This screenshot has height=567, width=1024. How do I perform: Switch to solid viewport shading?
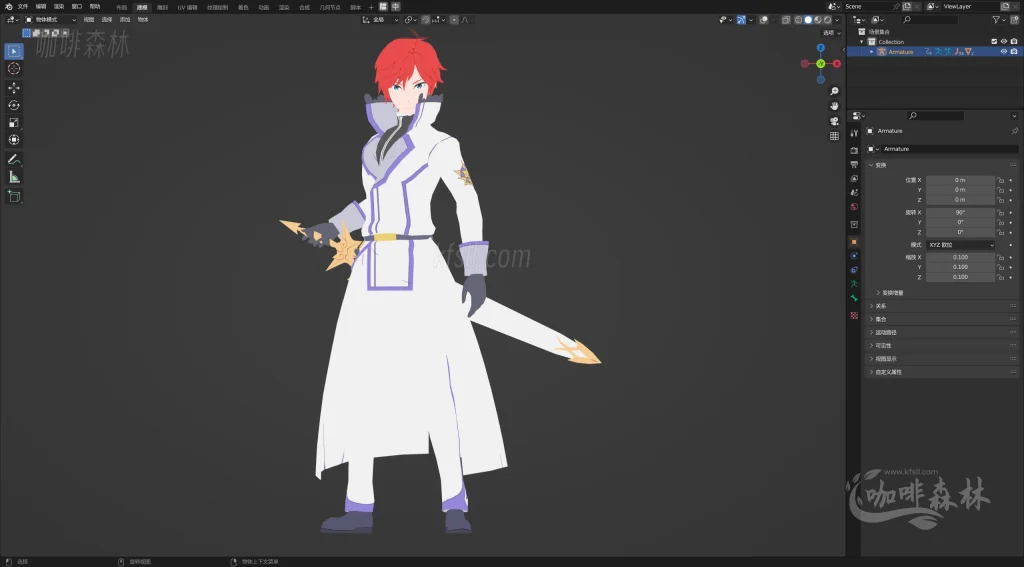click(808, 20)
